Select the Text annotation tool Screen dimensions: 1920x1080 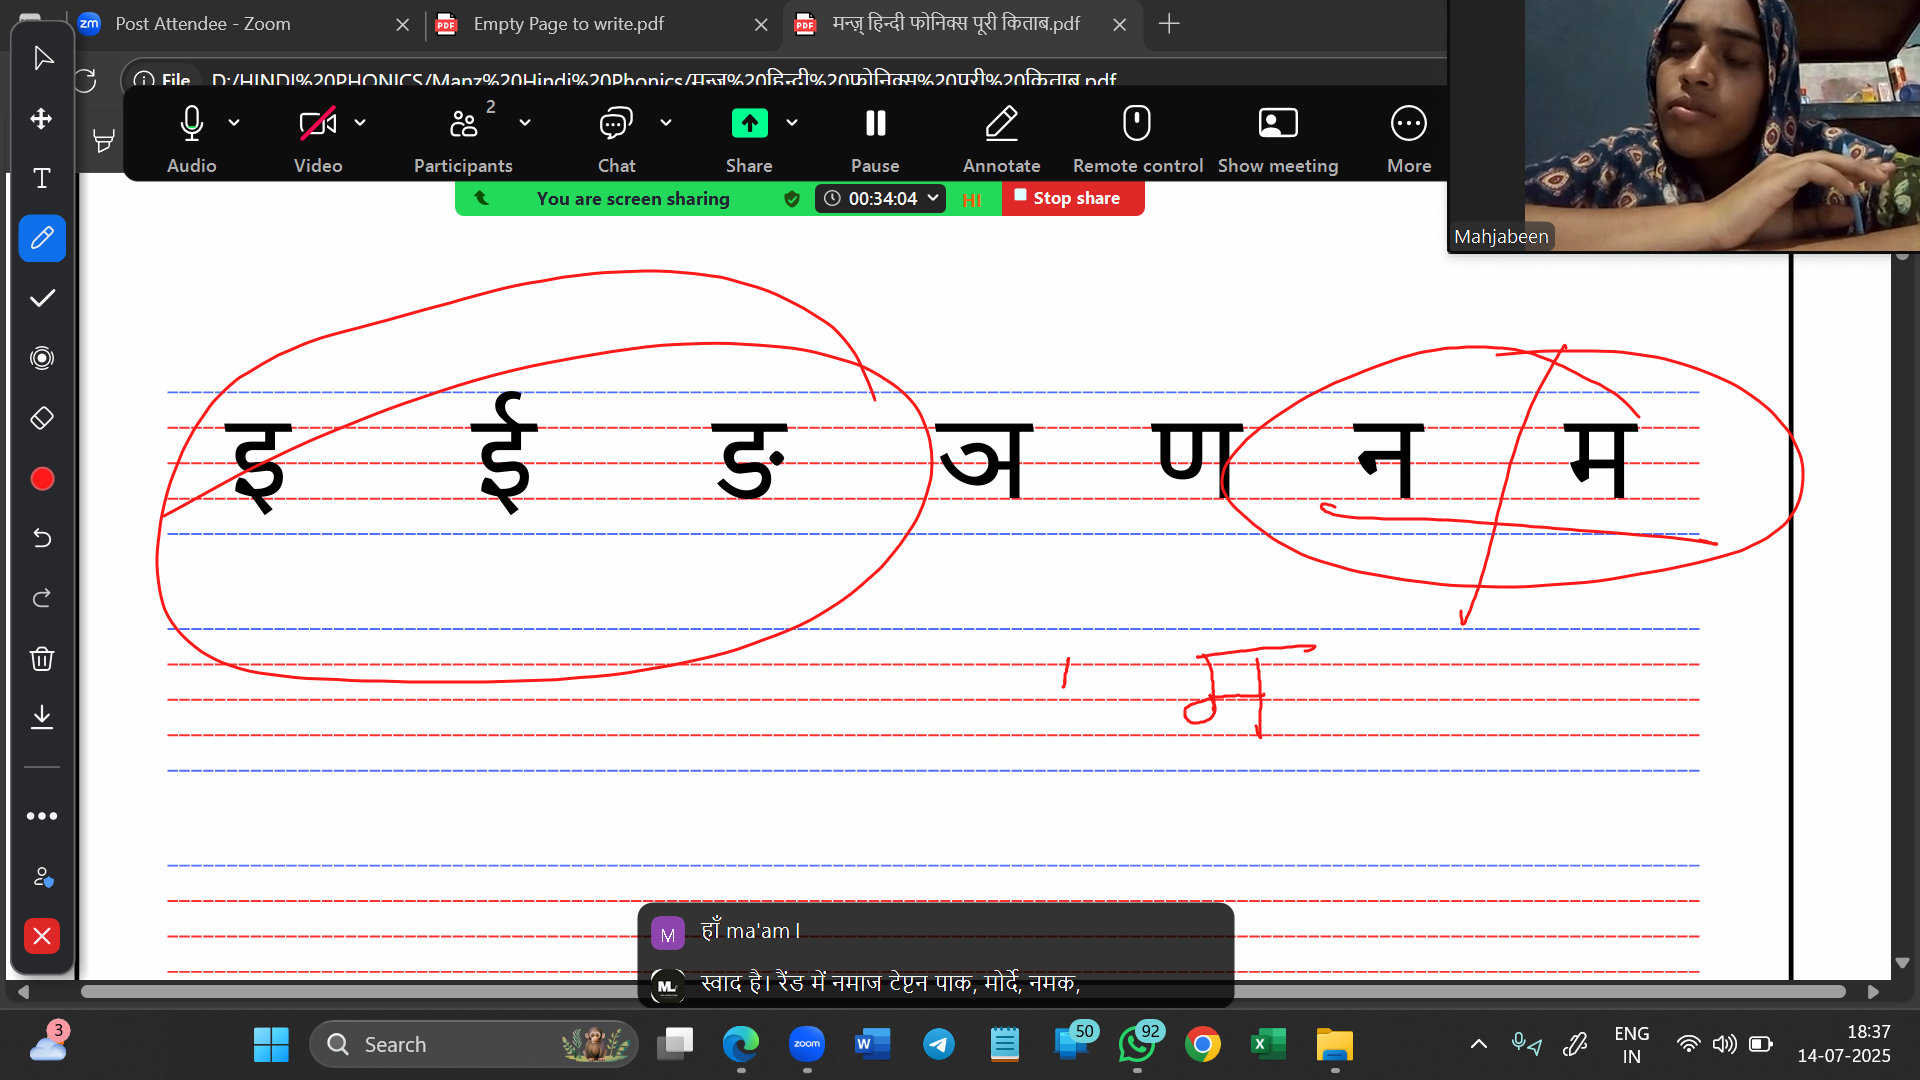(x=42, y=179)
